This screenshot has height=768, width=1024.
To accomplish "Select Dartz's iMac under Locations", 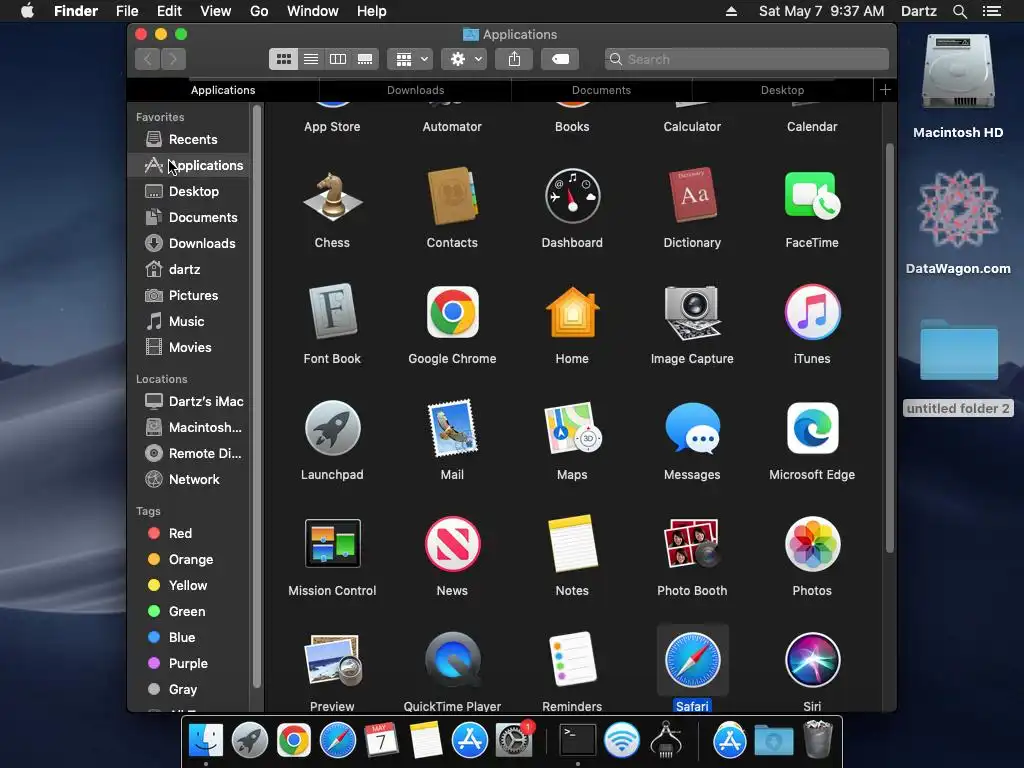I will 189,401.
